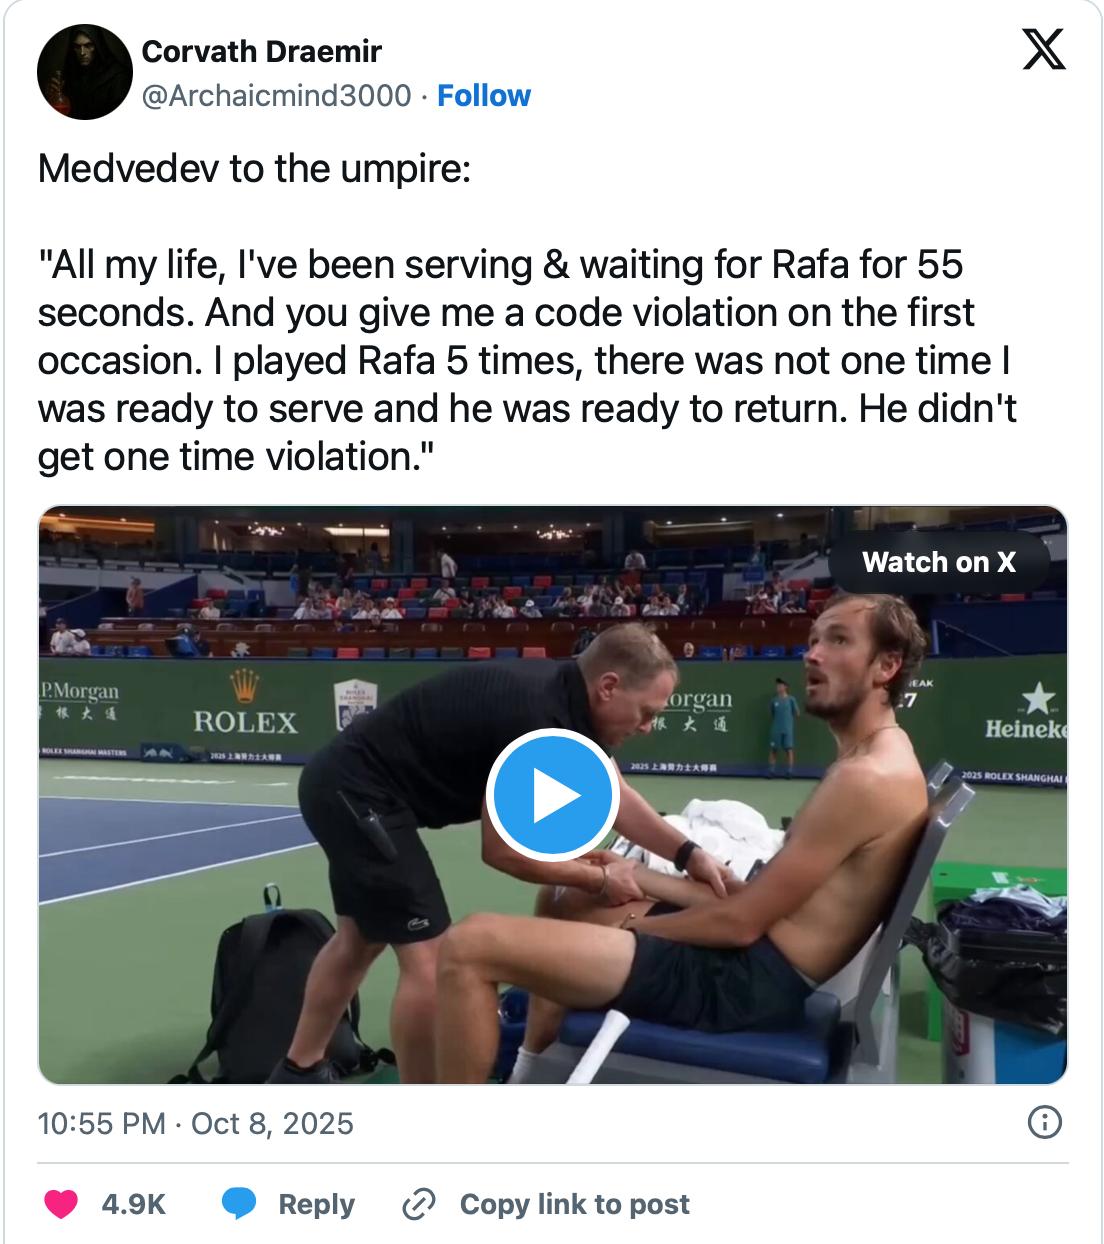Click the X logo in top corner

point(1044,50)
